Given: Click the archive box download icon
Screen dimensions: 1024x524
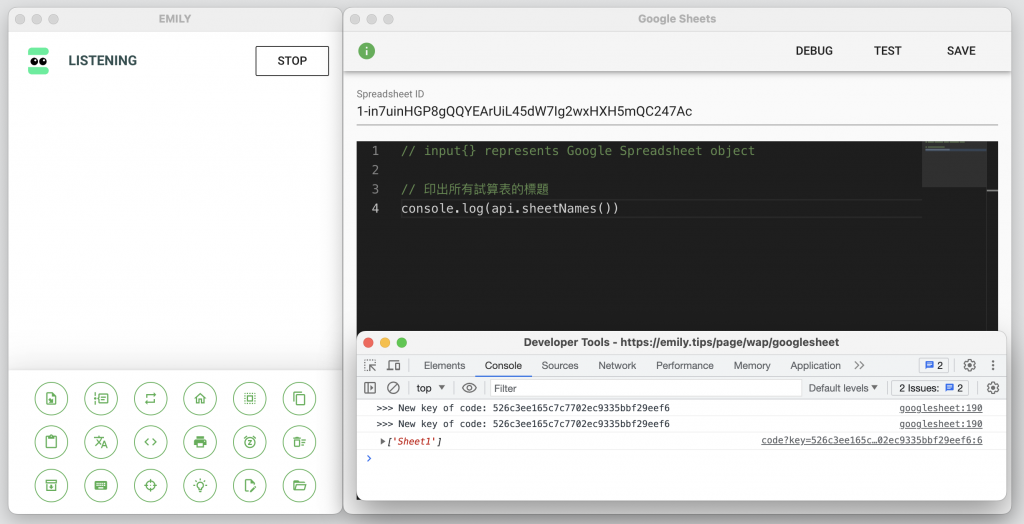Looking at the screenshot, I should [52, 485].
